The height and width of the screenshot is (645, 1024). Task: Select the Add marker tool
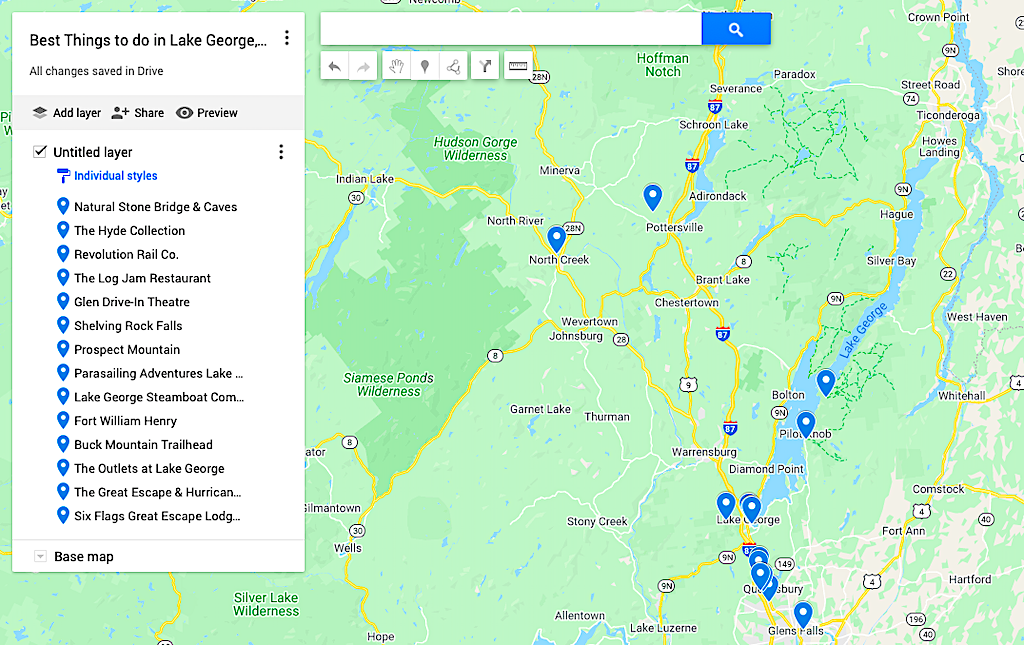(424, 66)
